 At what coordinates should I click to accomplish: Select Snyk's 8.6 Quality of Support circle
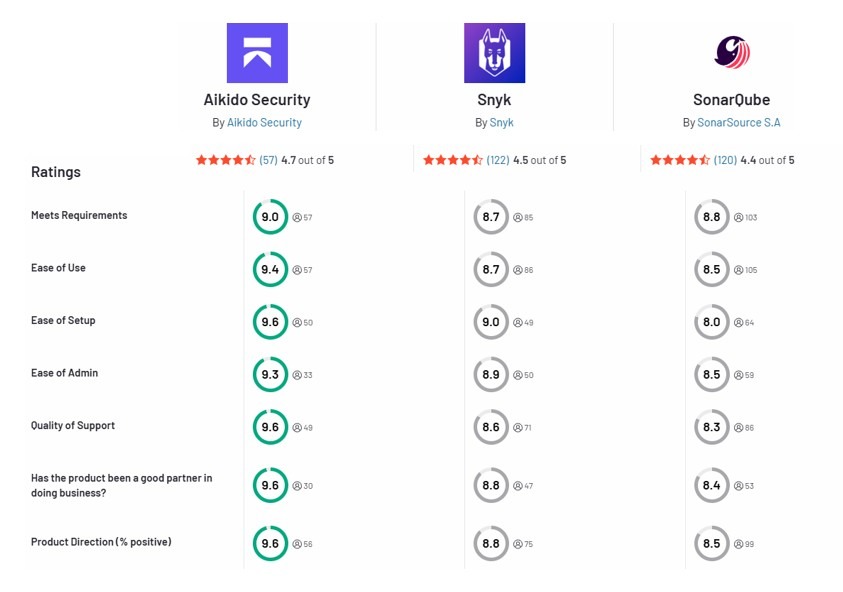coord(491,427)
